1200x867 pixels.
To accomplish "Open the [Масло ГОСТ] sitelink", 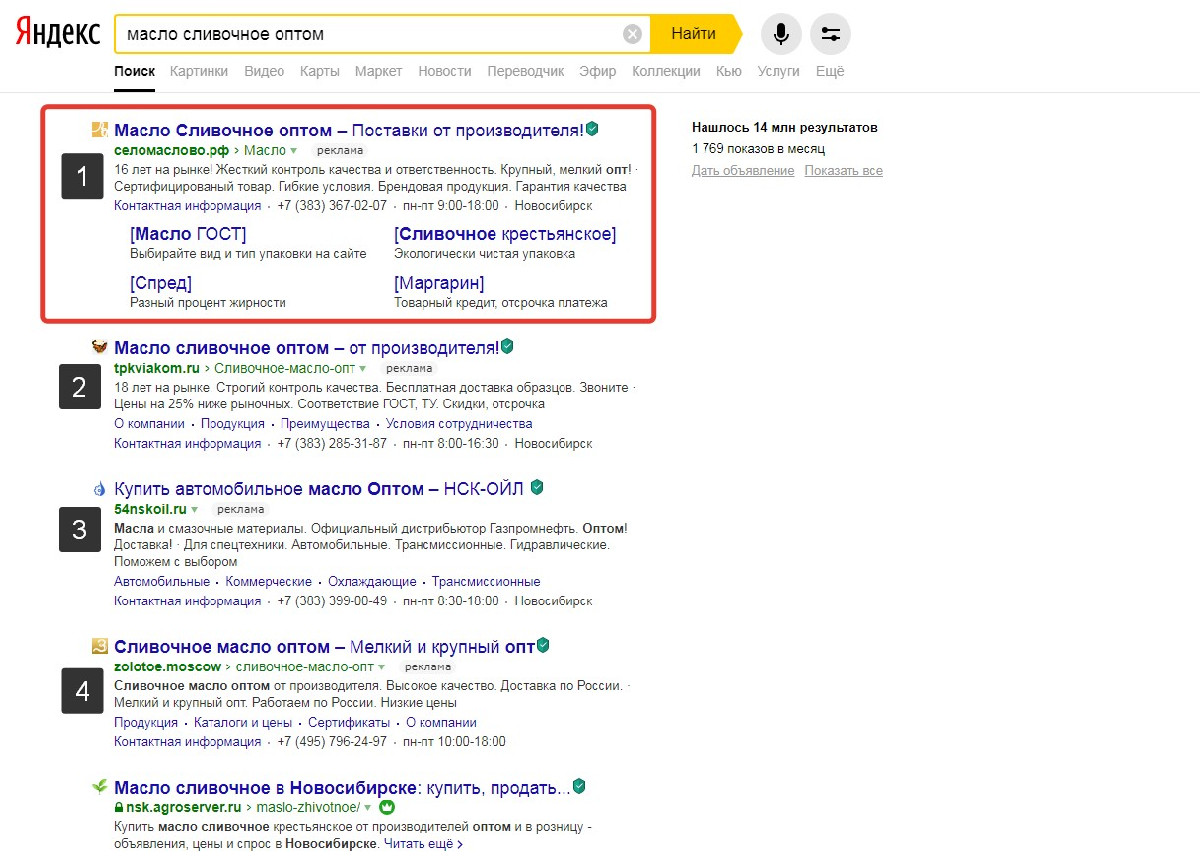I will (x=188, y=234).
